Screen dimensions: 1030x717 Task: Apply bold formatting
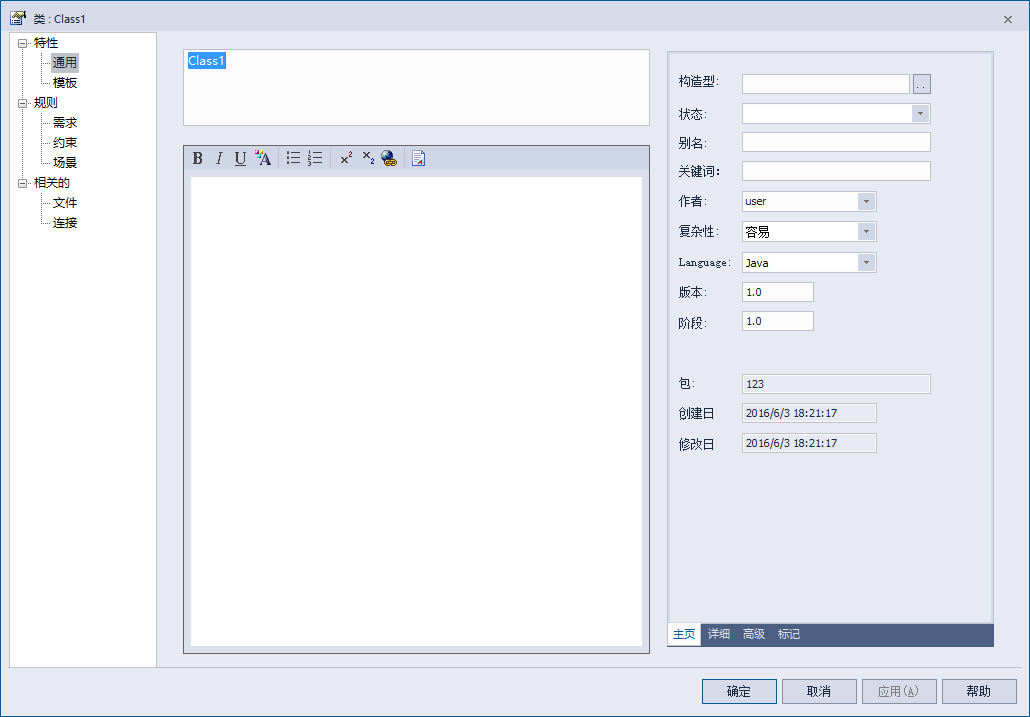197,157
